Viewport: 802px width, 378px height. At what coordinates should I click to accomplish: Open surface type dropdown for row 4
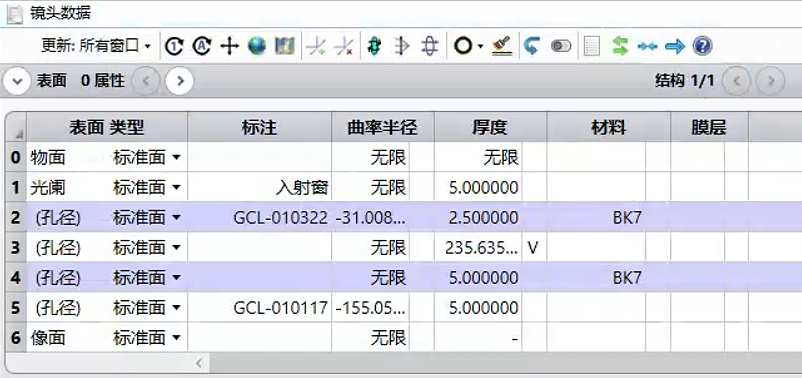coord(176,278)
